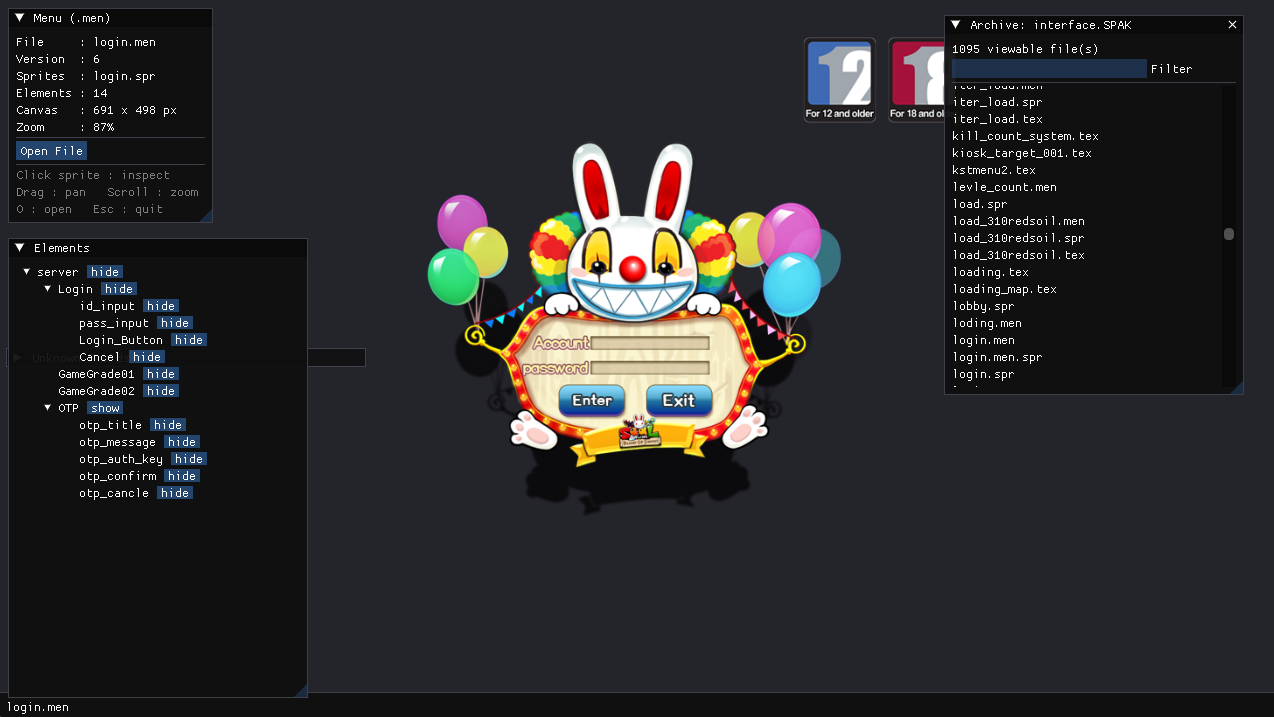Screen dimensions: 1274x717
Task: Click the Exit button sprite in the preview
Action: point(679,401)
